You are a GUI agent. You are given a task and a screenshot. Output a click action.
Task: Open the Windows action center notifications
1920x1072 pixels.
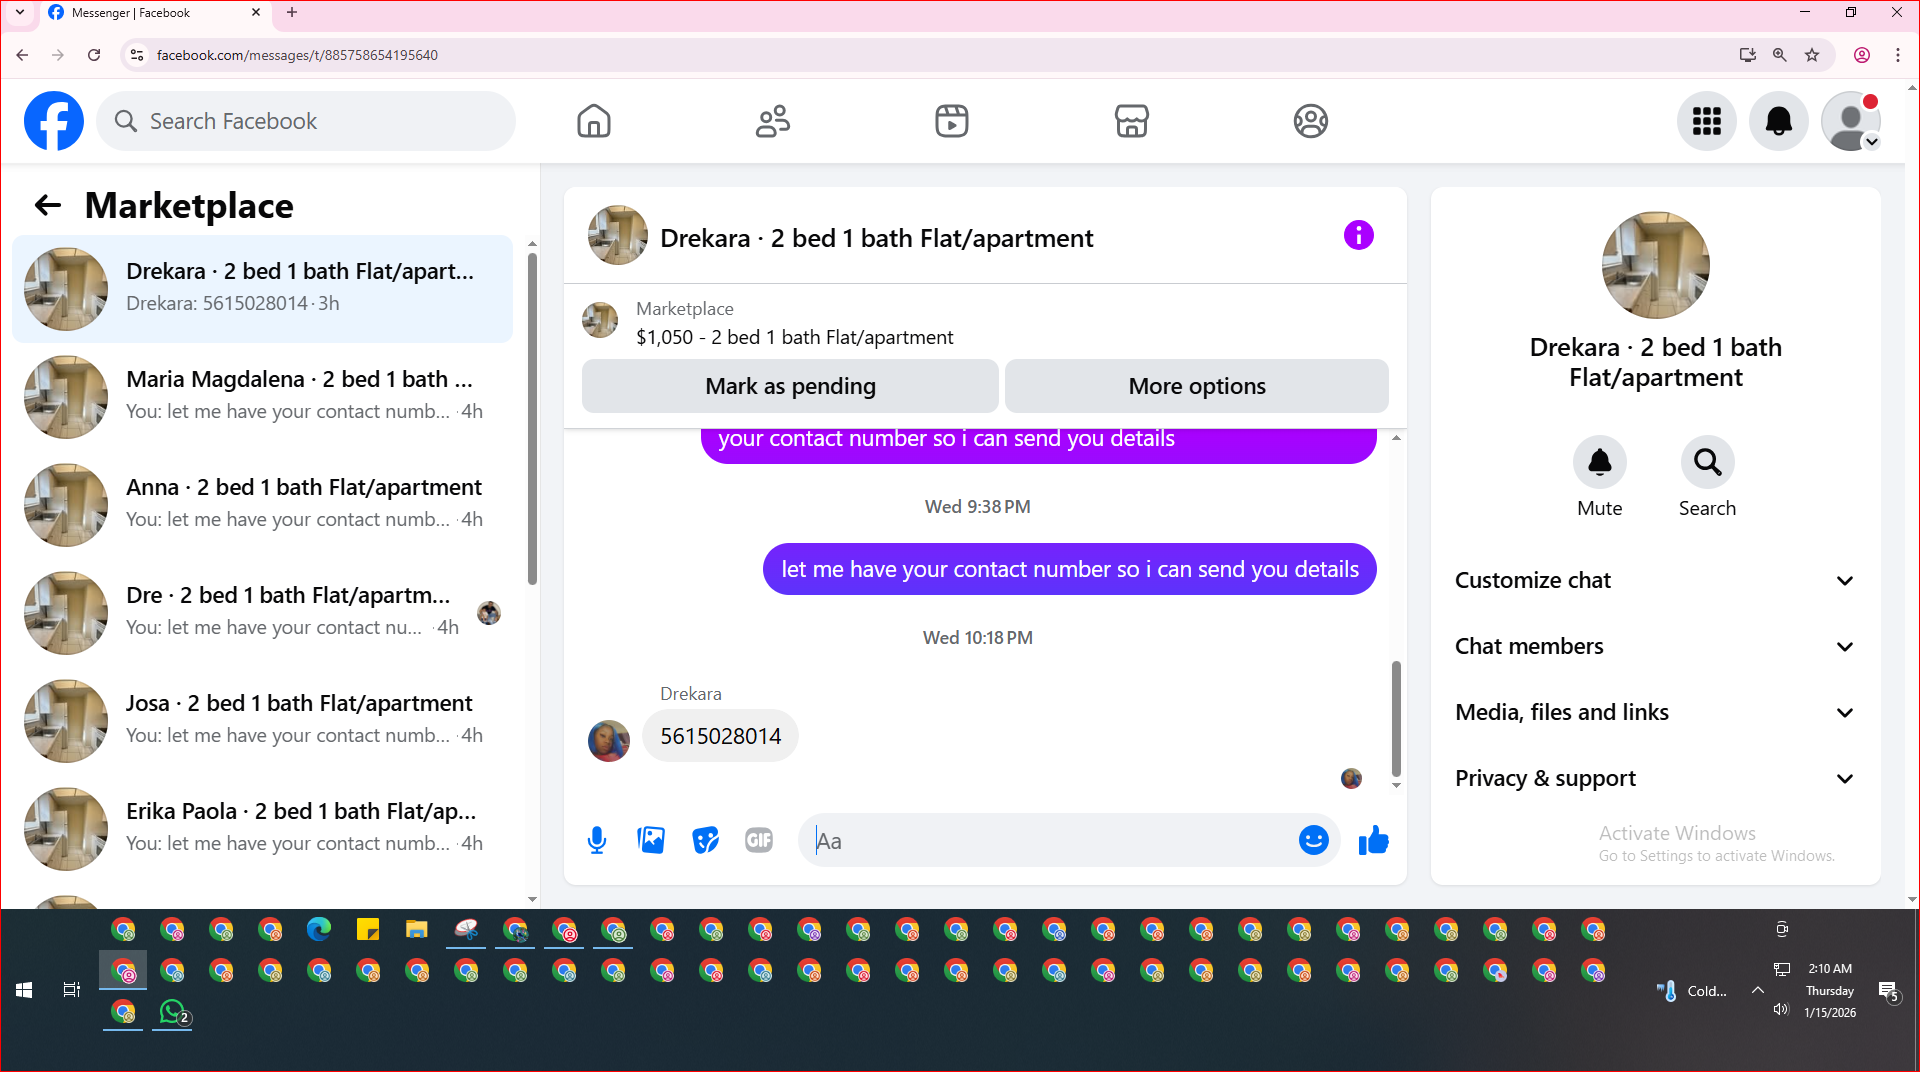[x=1888, y=991]
